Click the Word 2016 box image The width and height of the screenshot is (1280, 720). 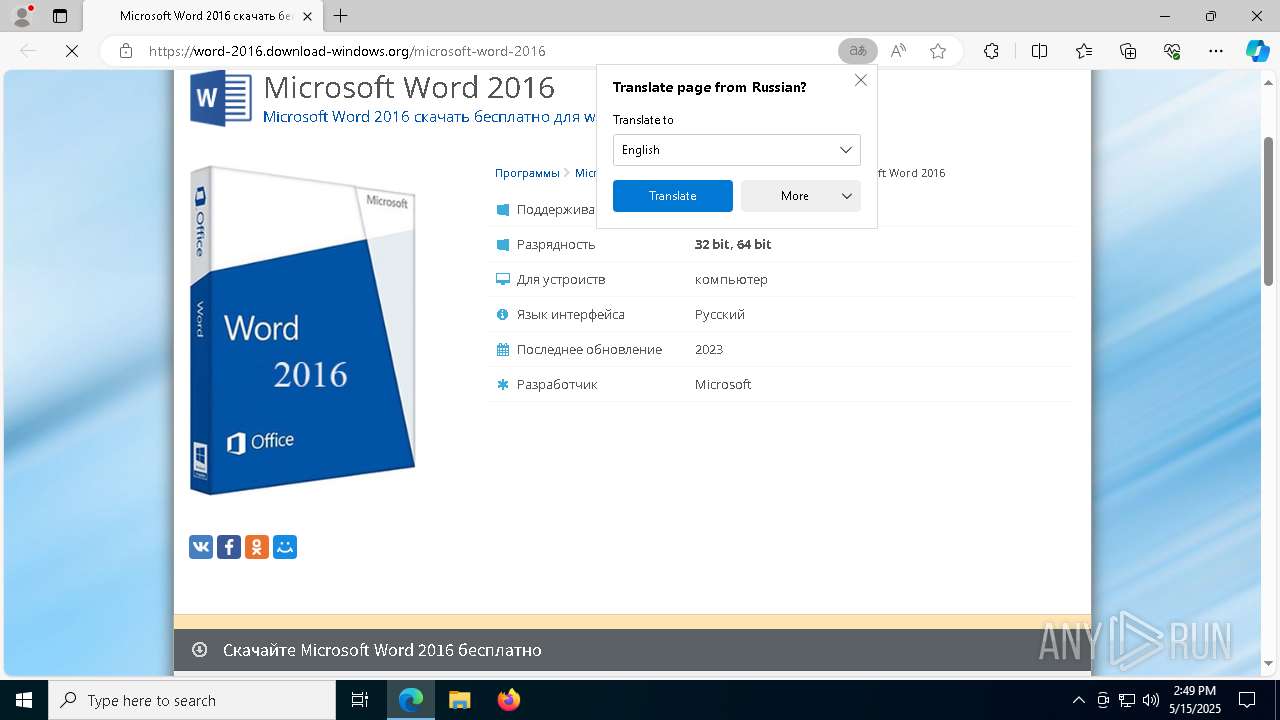303,330
